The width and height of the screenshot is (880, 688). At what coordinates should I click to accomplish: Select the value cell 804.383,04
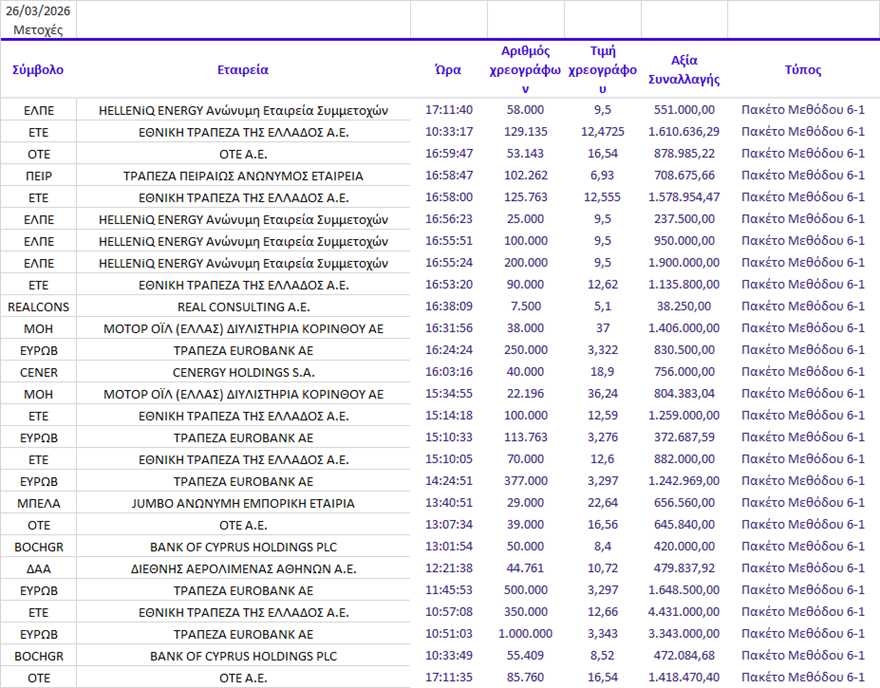click(684, 395)
